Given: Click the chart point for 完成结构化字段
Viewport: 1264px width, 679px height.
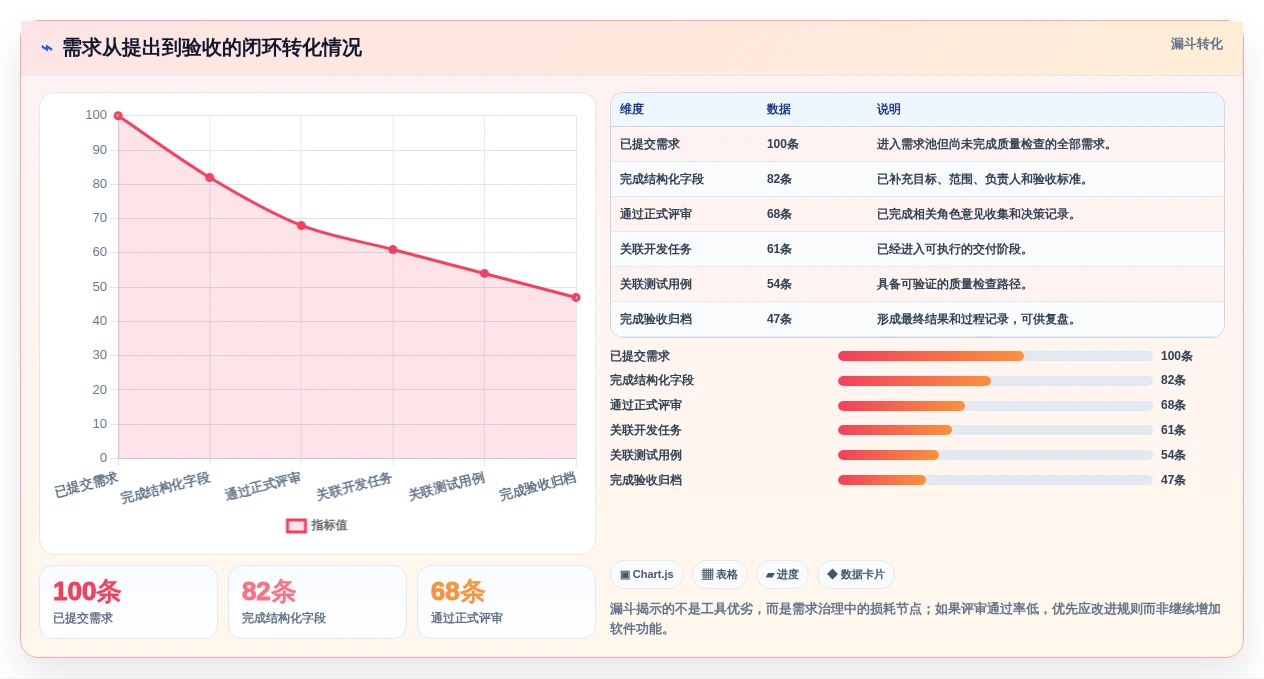Looking at the screenshot, I should point(210,177).
